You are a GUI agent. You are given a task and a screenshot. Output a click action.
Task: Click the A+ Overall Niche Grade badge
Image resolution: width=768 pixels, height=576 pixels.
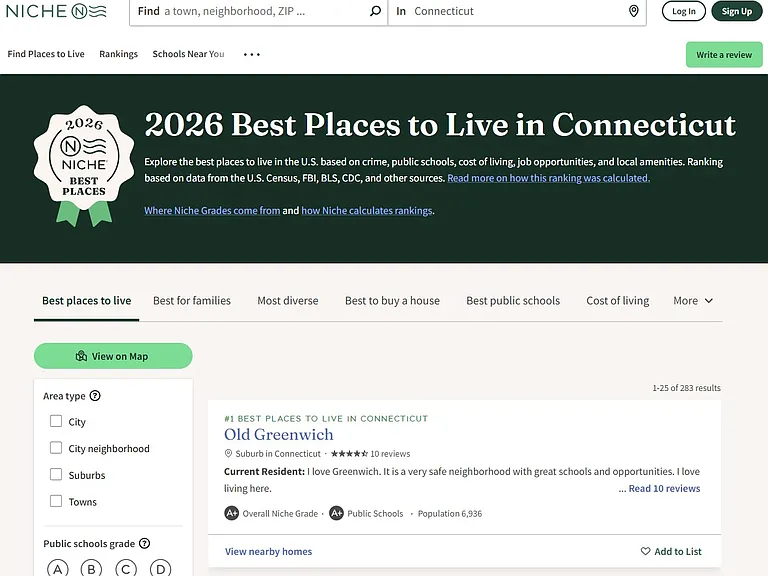pyautogui.click(x=231, y=513)
